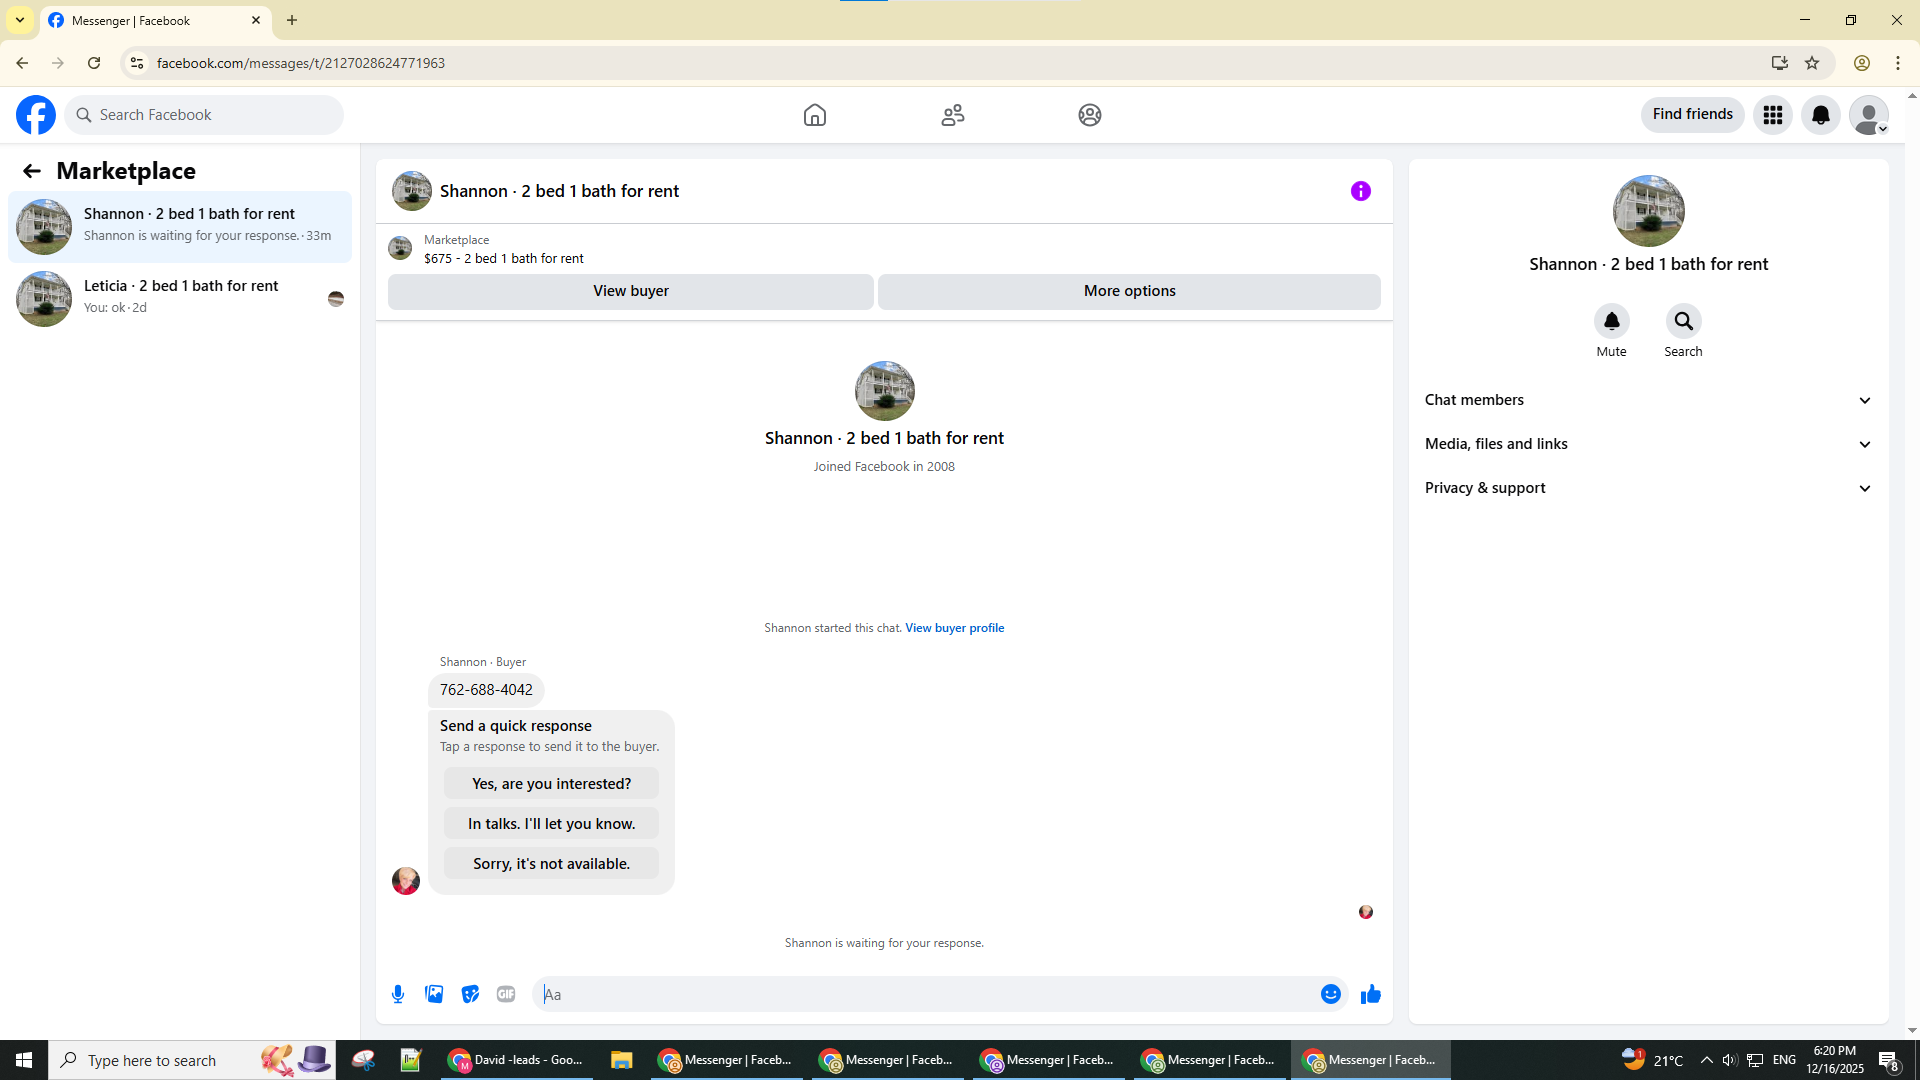The height and width of the screenshot is (1080, 1920).
Task: Click the View buyer button
Action: 631,291
